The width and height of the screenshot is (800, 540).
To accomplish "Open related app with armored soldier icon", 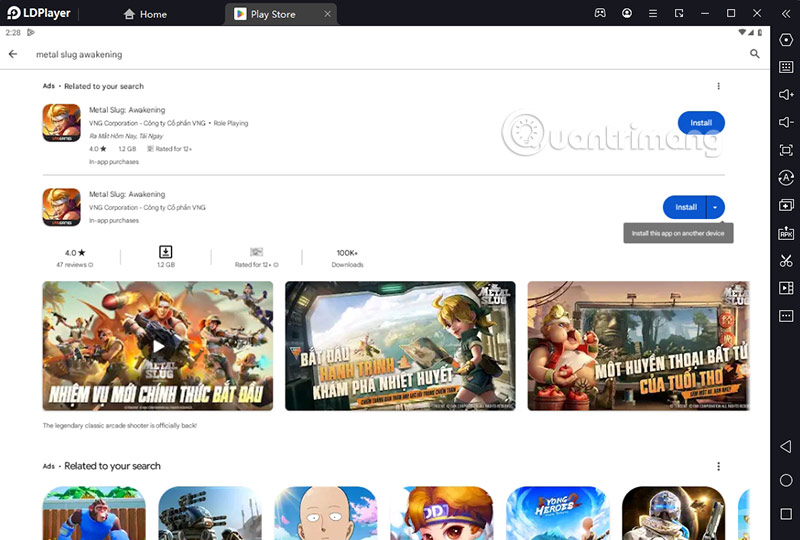I will 673,513.
